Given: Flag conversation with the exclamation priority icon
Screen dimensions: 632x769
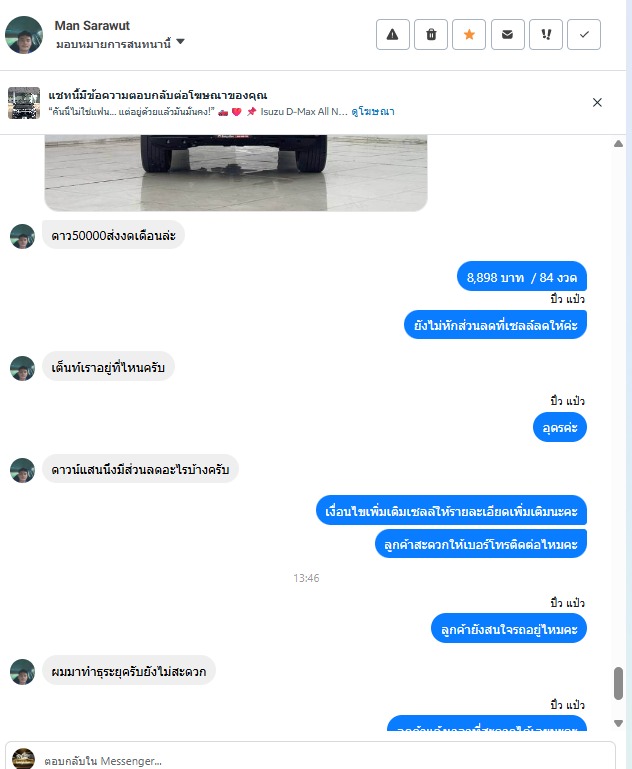Looking at the screenshot, I should [546, 34].
